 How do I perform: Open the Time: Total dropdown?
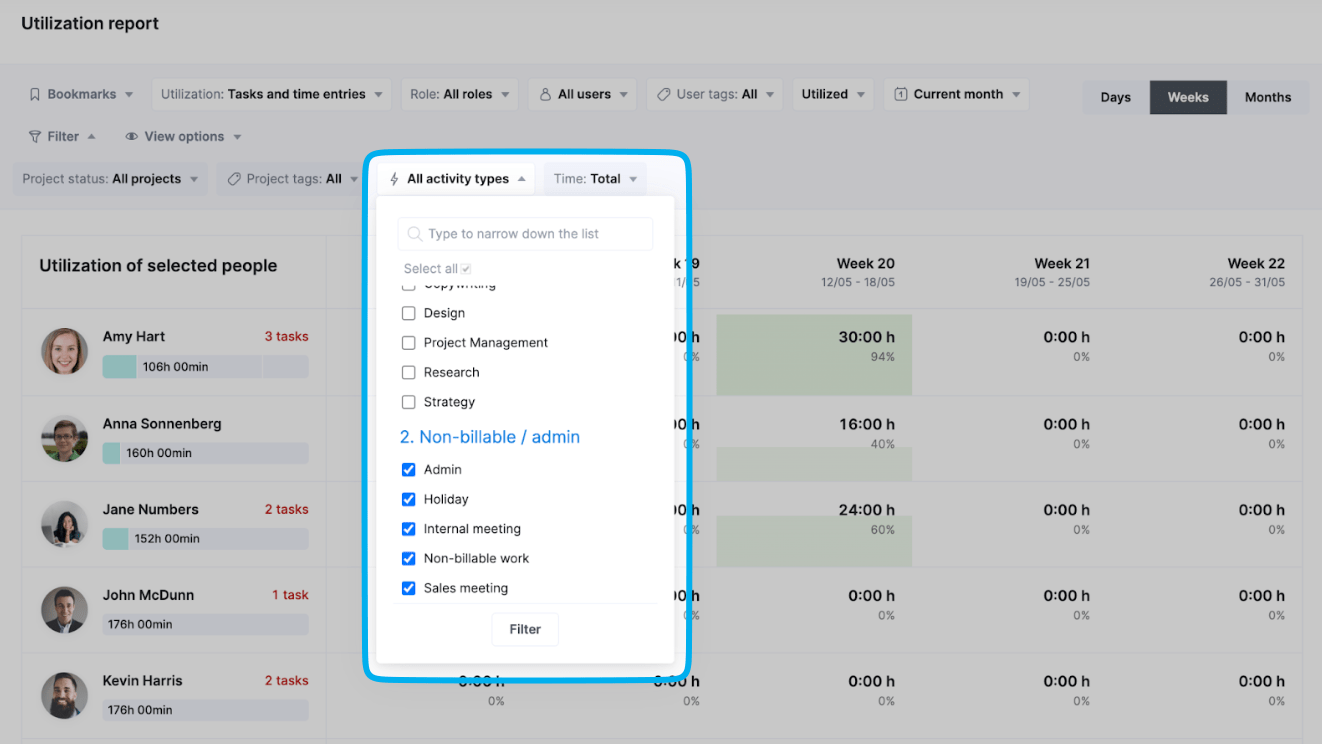(x=595, y=179)
